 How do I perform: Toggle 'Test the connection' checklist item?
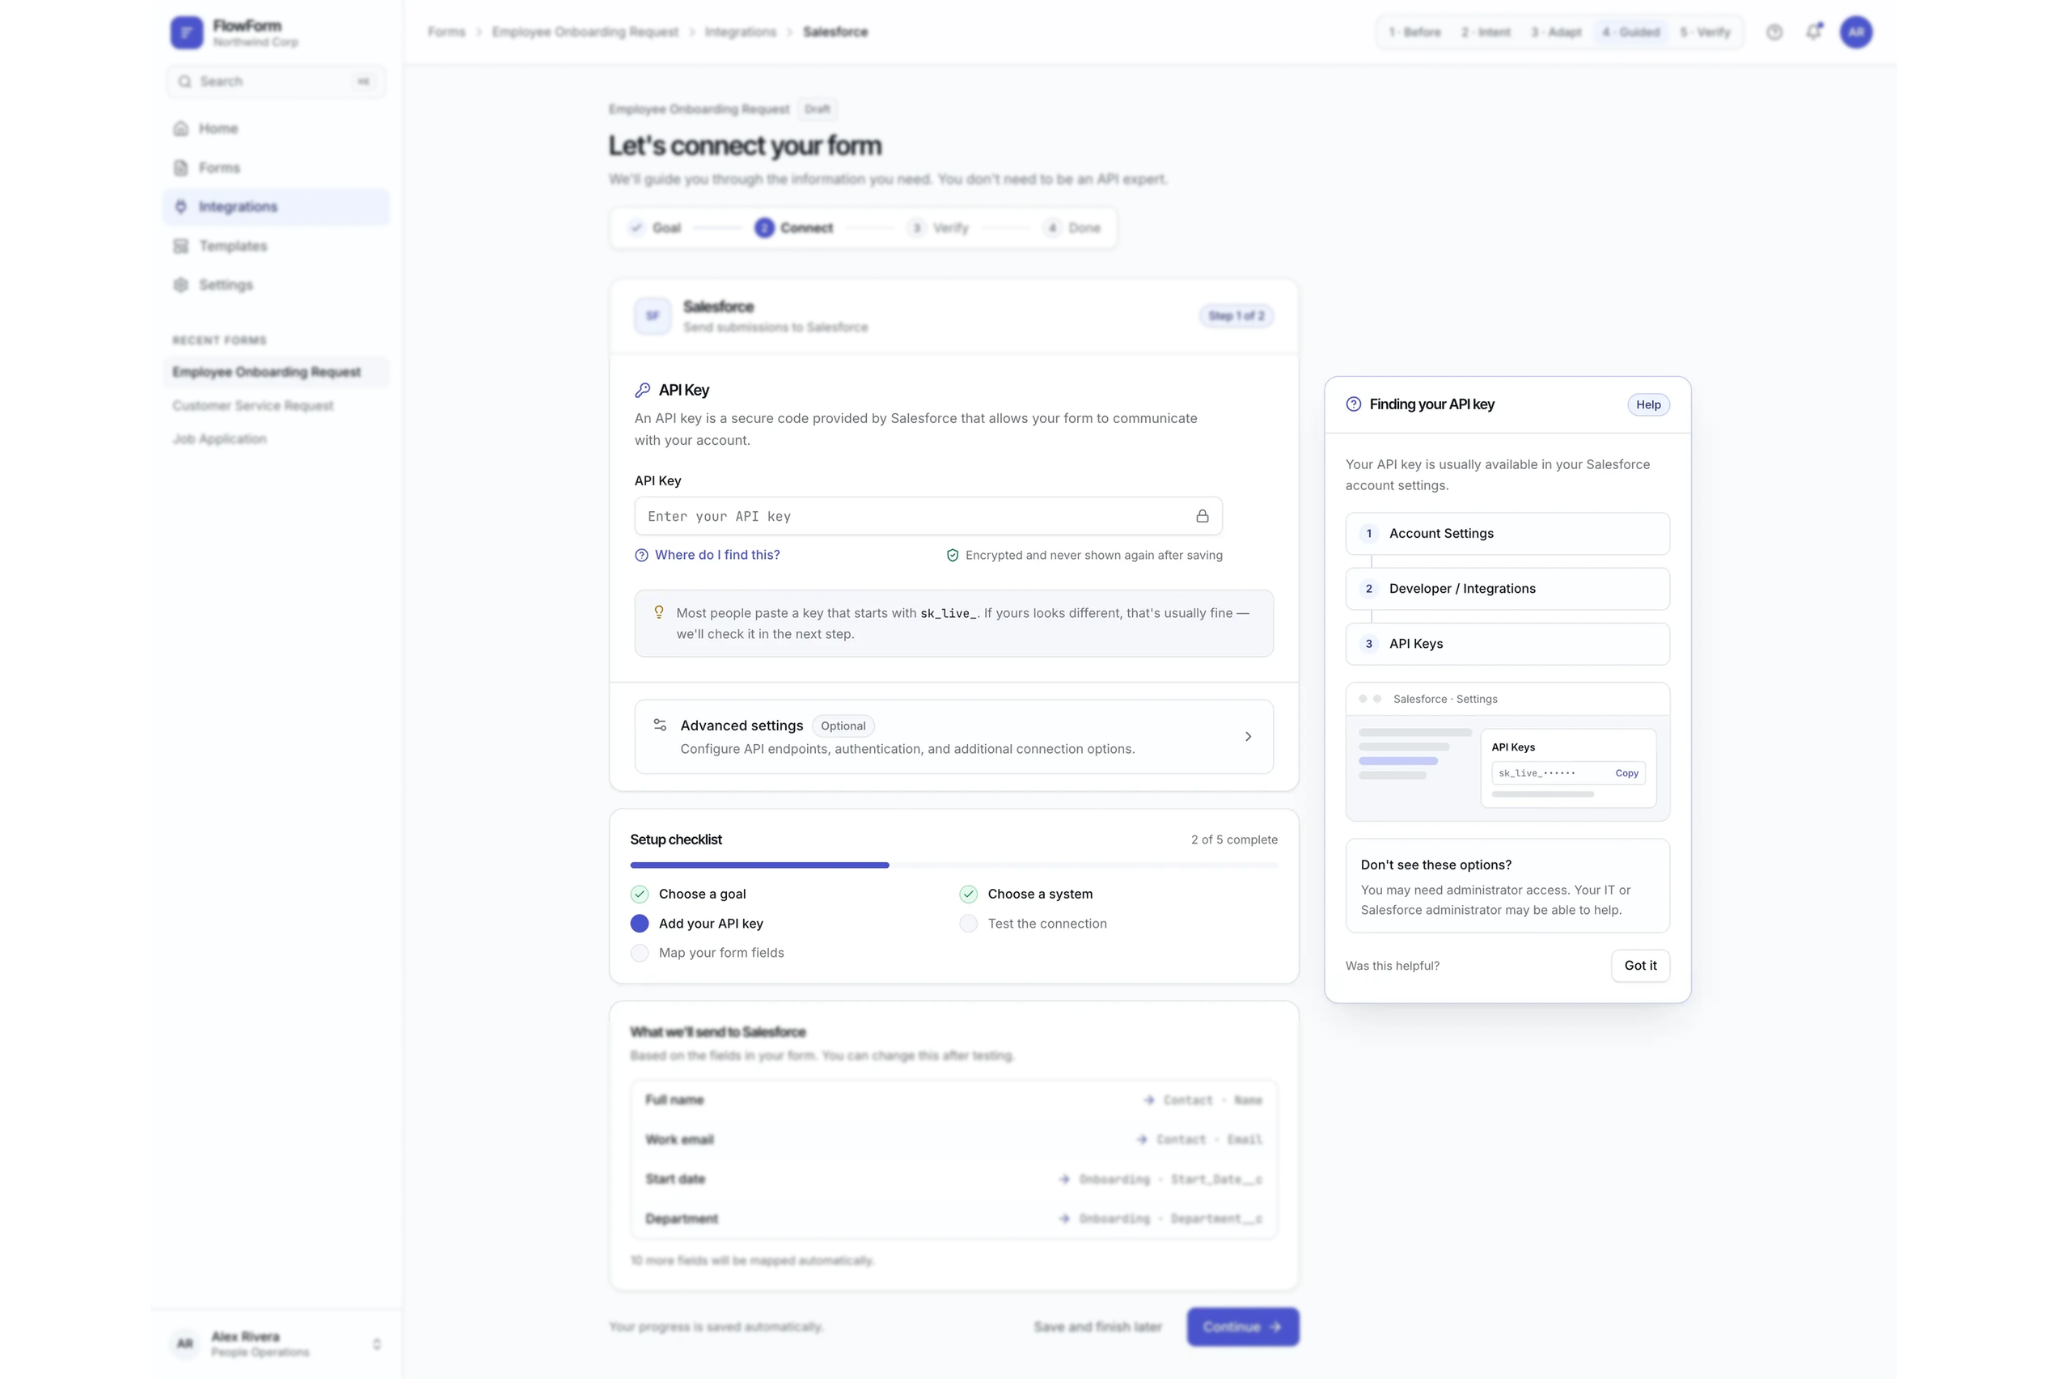tap(1033, 923)
